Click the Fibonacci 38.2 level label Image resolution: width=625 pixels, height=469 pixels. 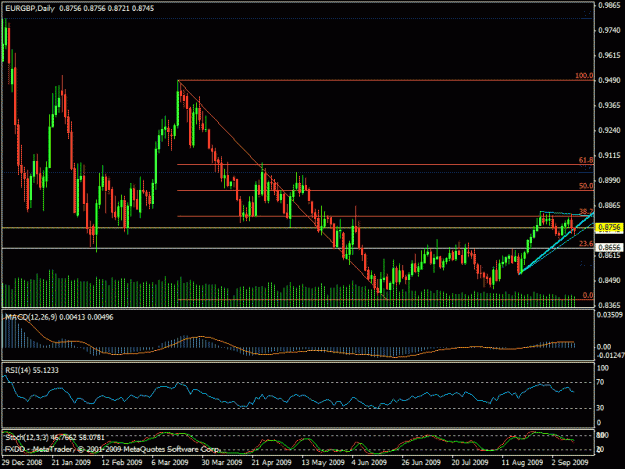click(586, 212)
